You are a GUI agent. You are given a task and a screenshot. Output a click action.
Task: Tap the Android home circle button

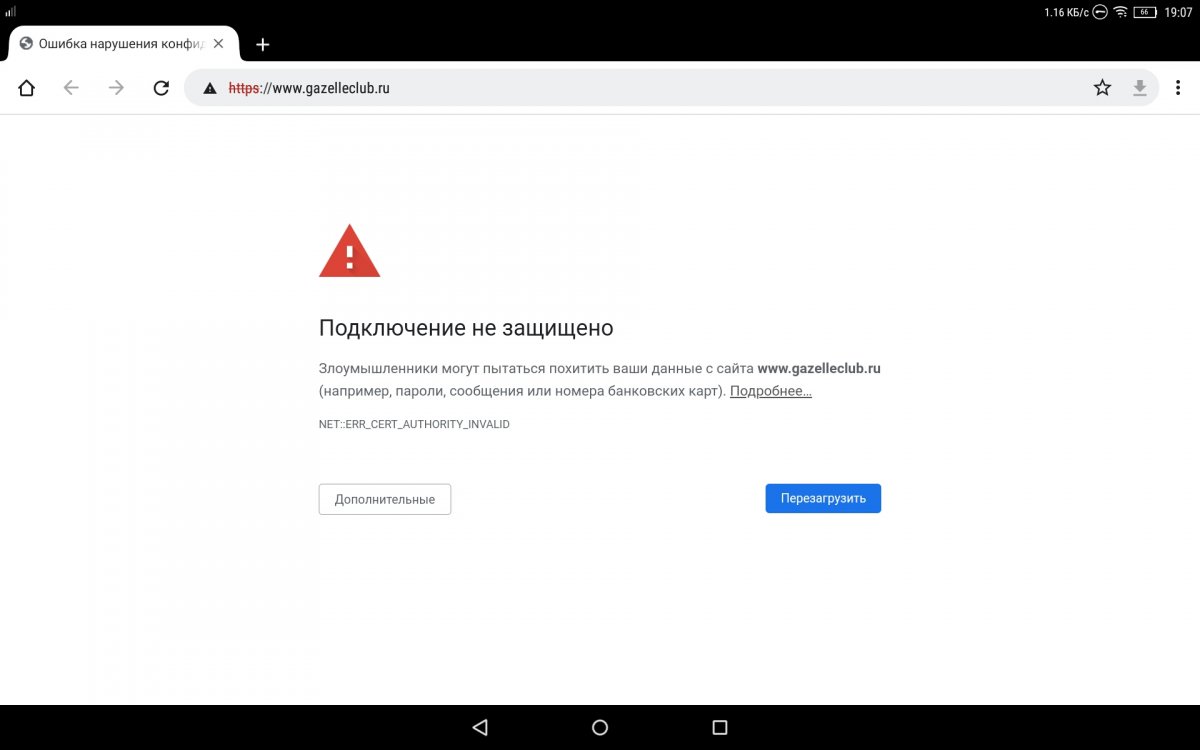click(x=600, y=727)
